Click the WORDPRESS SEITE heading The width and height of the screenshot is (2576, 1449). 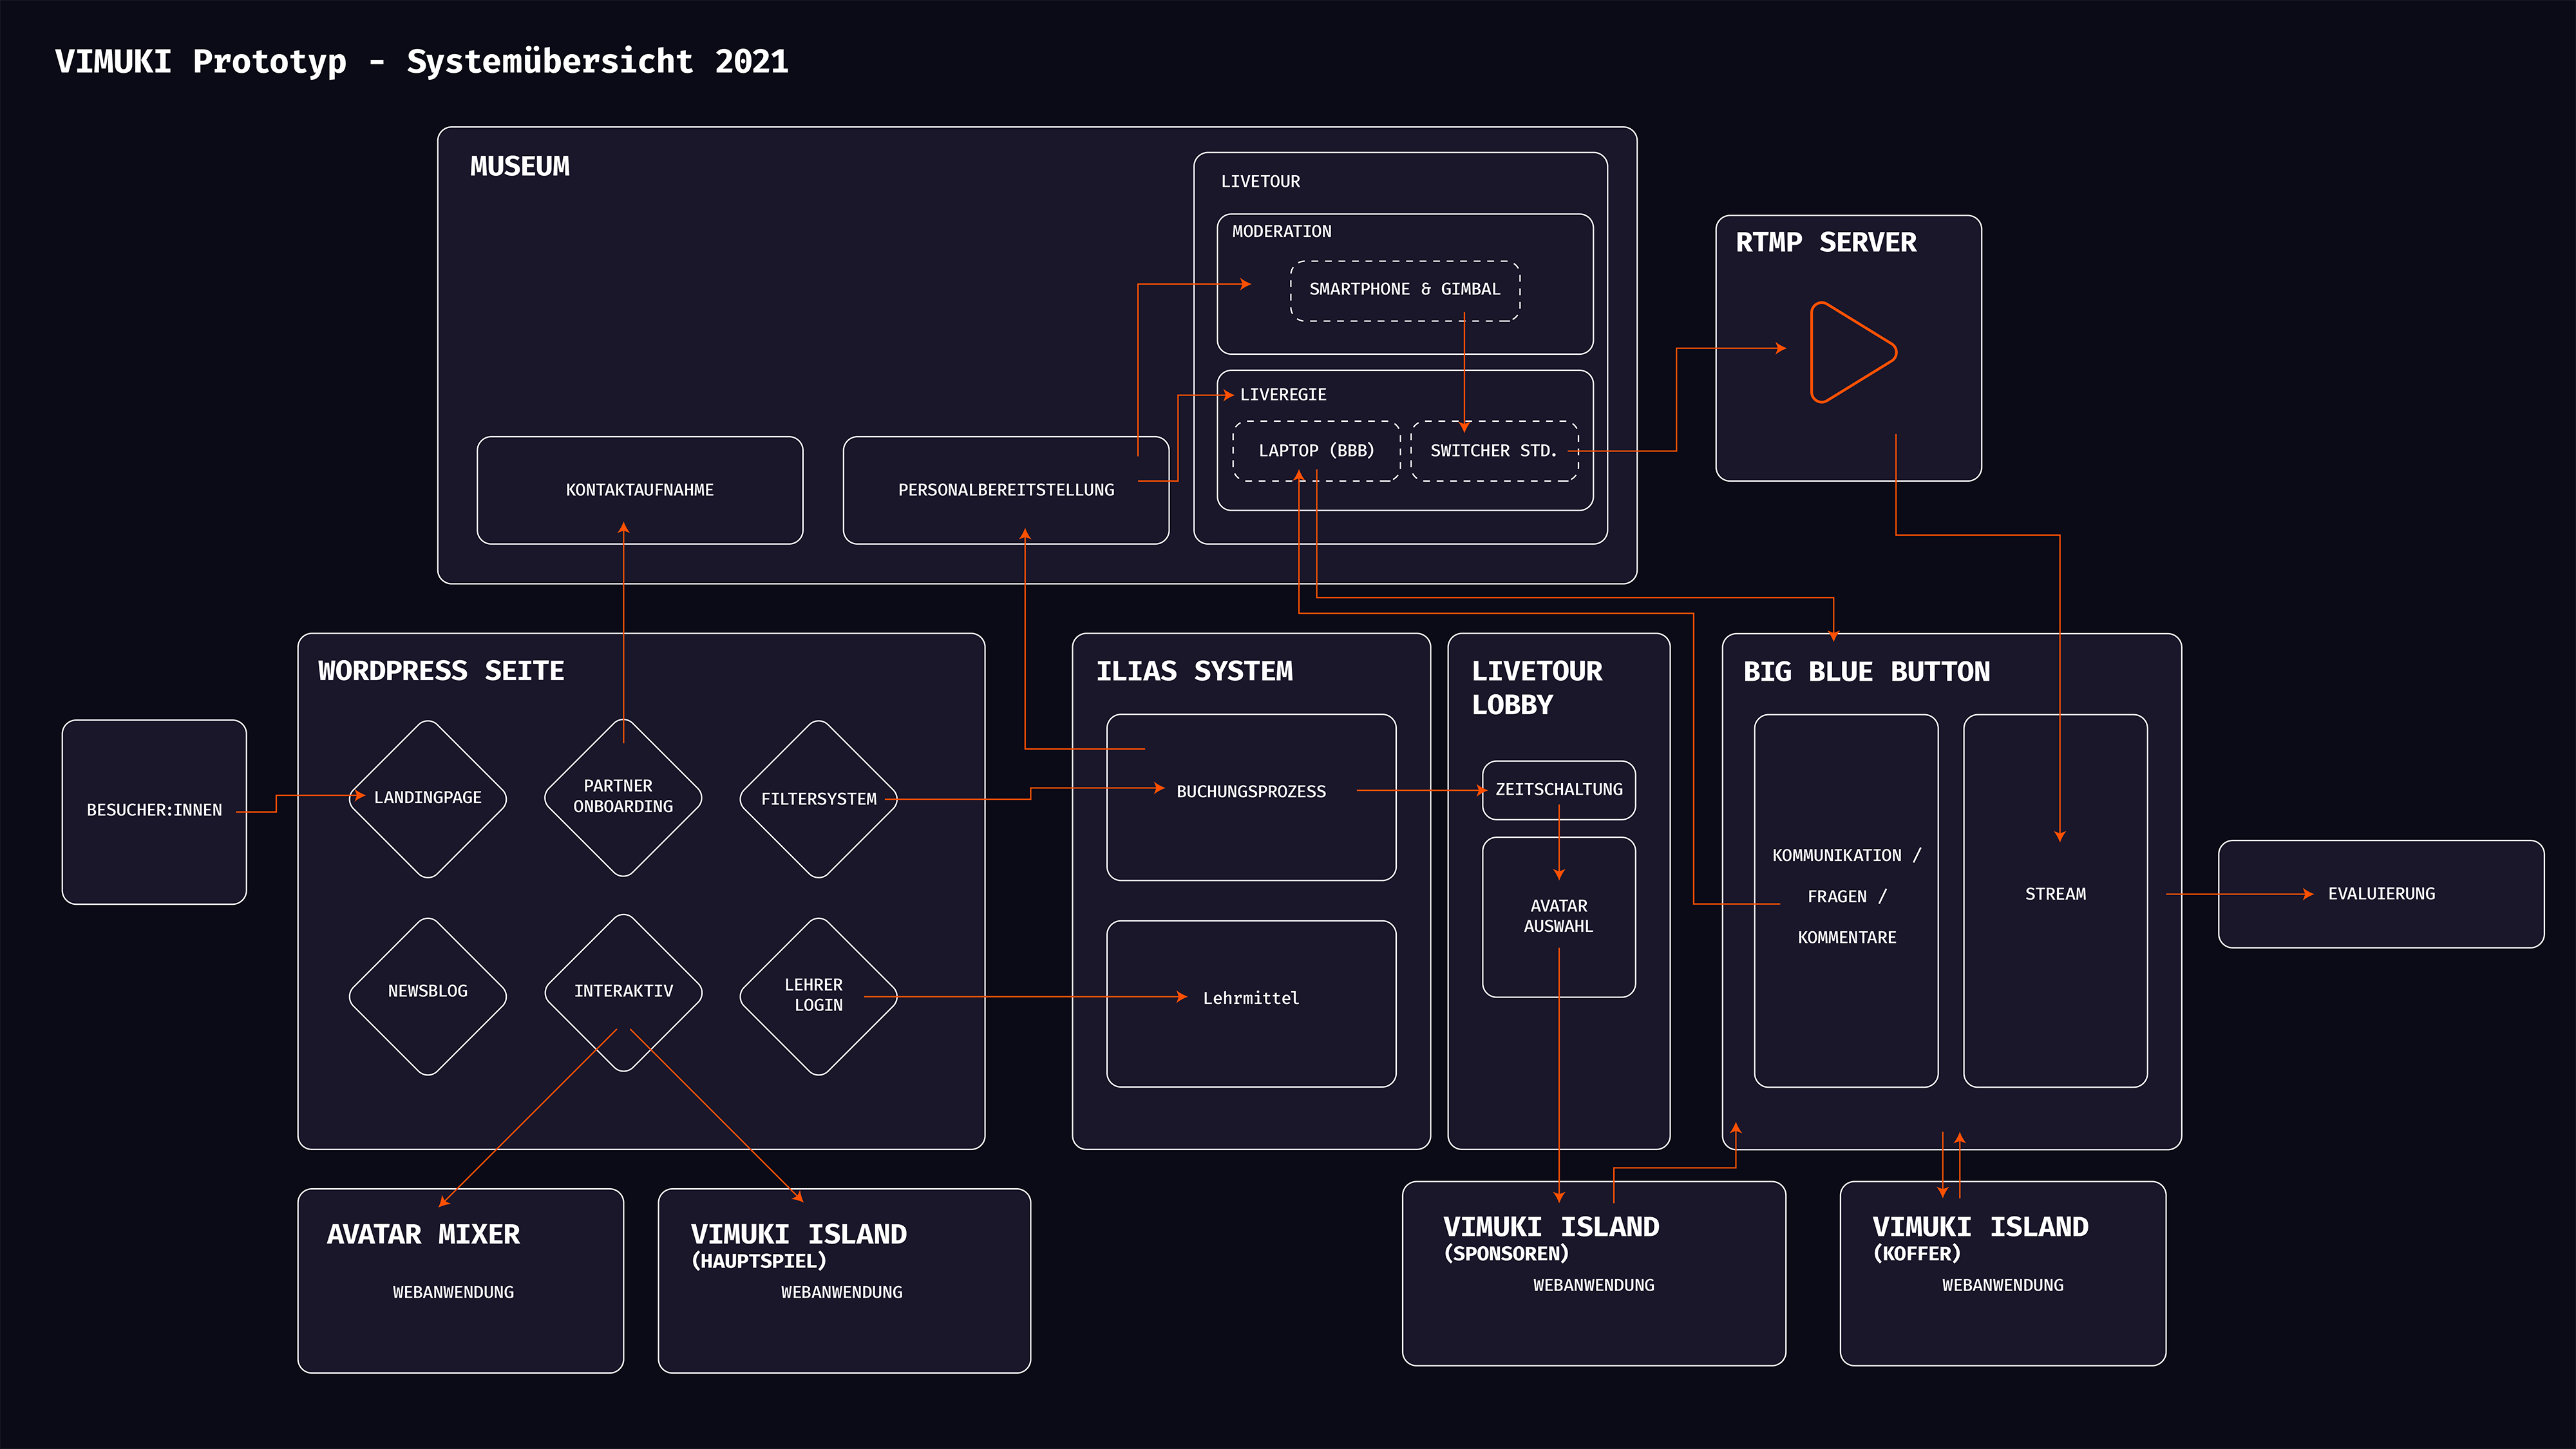click(441, 671)
